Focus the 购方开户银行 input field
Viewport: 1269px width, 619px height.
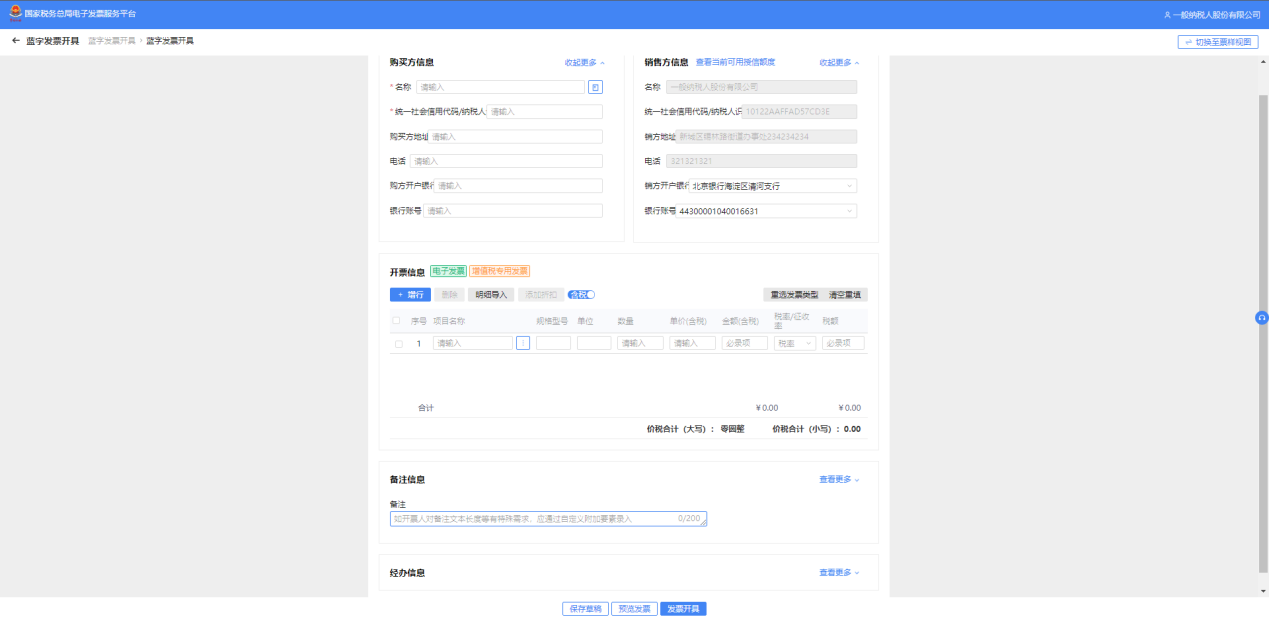click(x=518, y=186)
